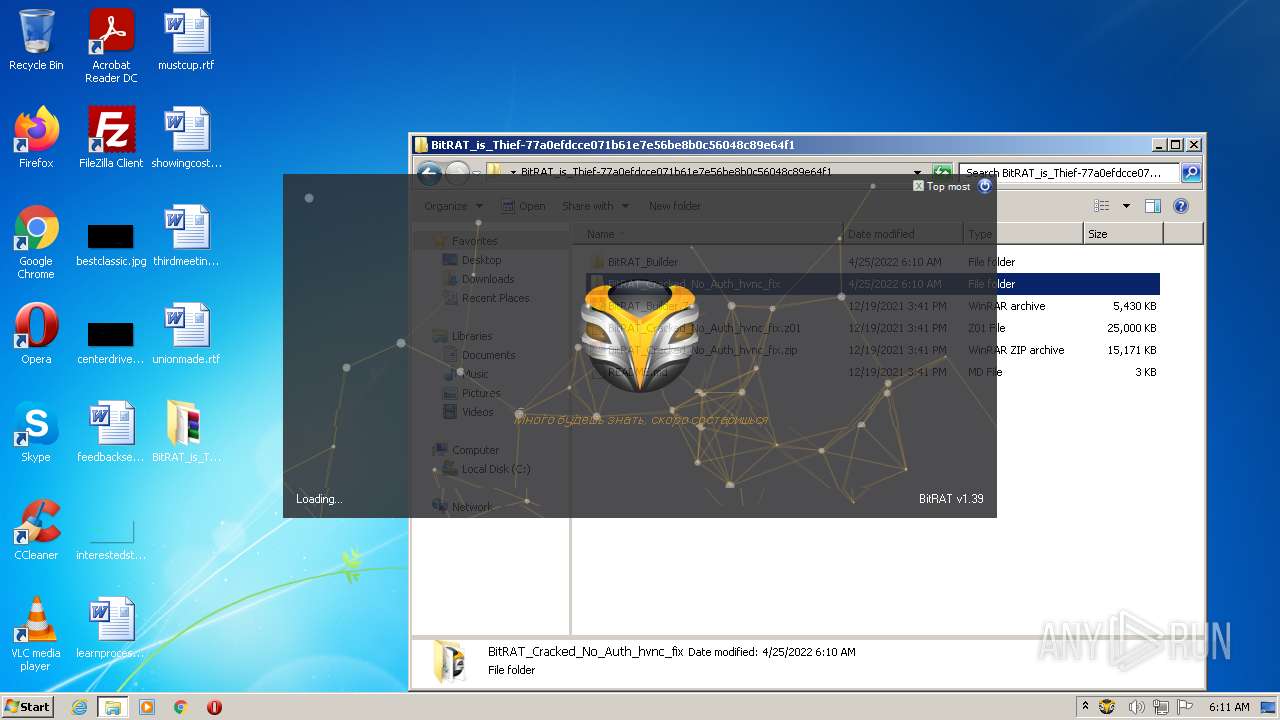Click the 3 KB size cell
The image size is (1280, 720).
(1146, 372)
